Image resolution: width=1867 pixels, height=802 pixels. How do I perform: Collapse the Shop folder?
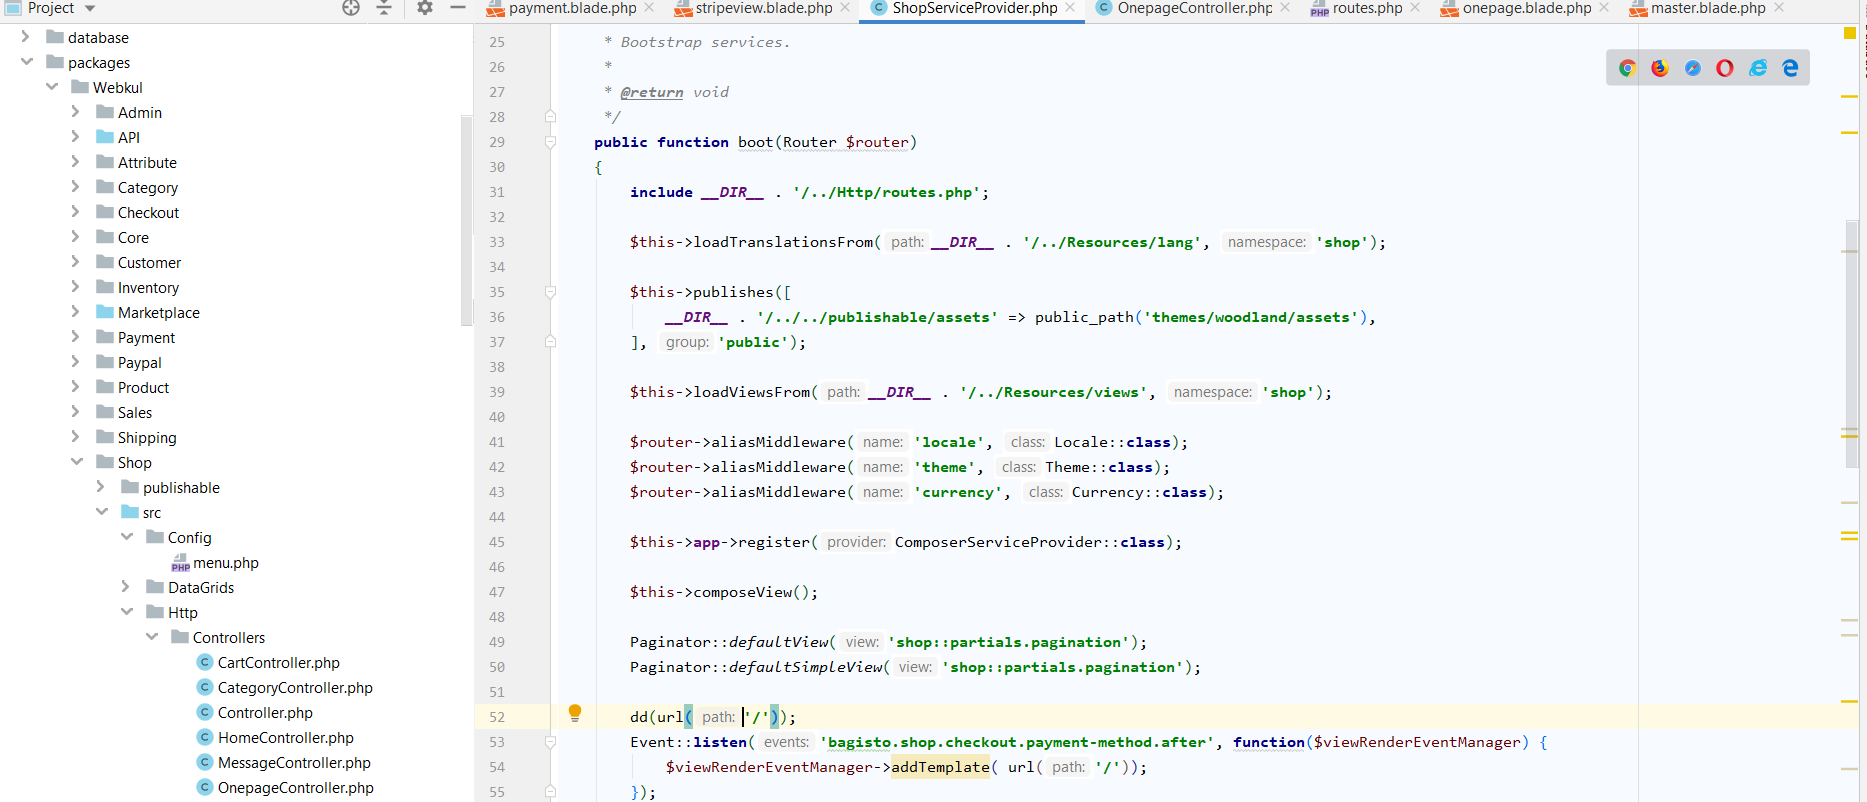pyautogui.click(x=76, y=462)
